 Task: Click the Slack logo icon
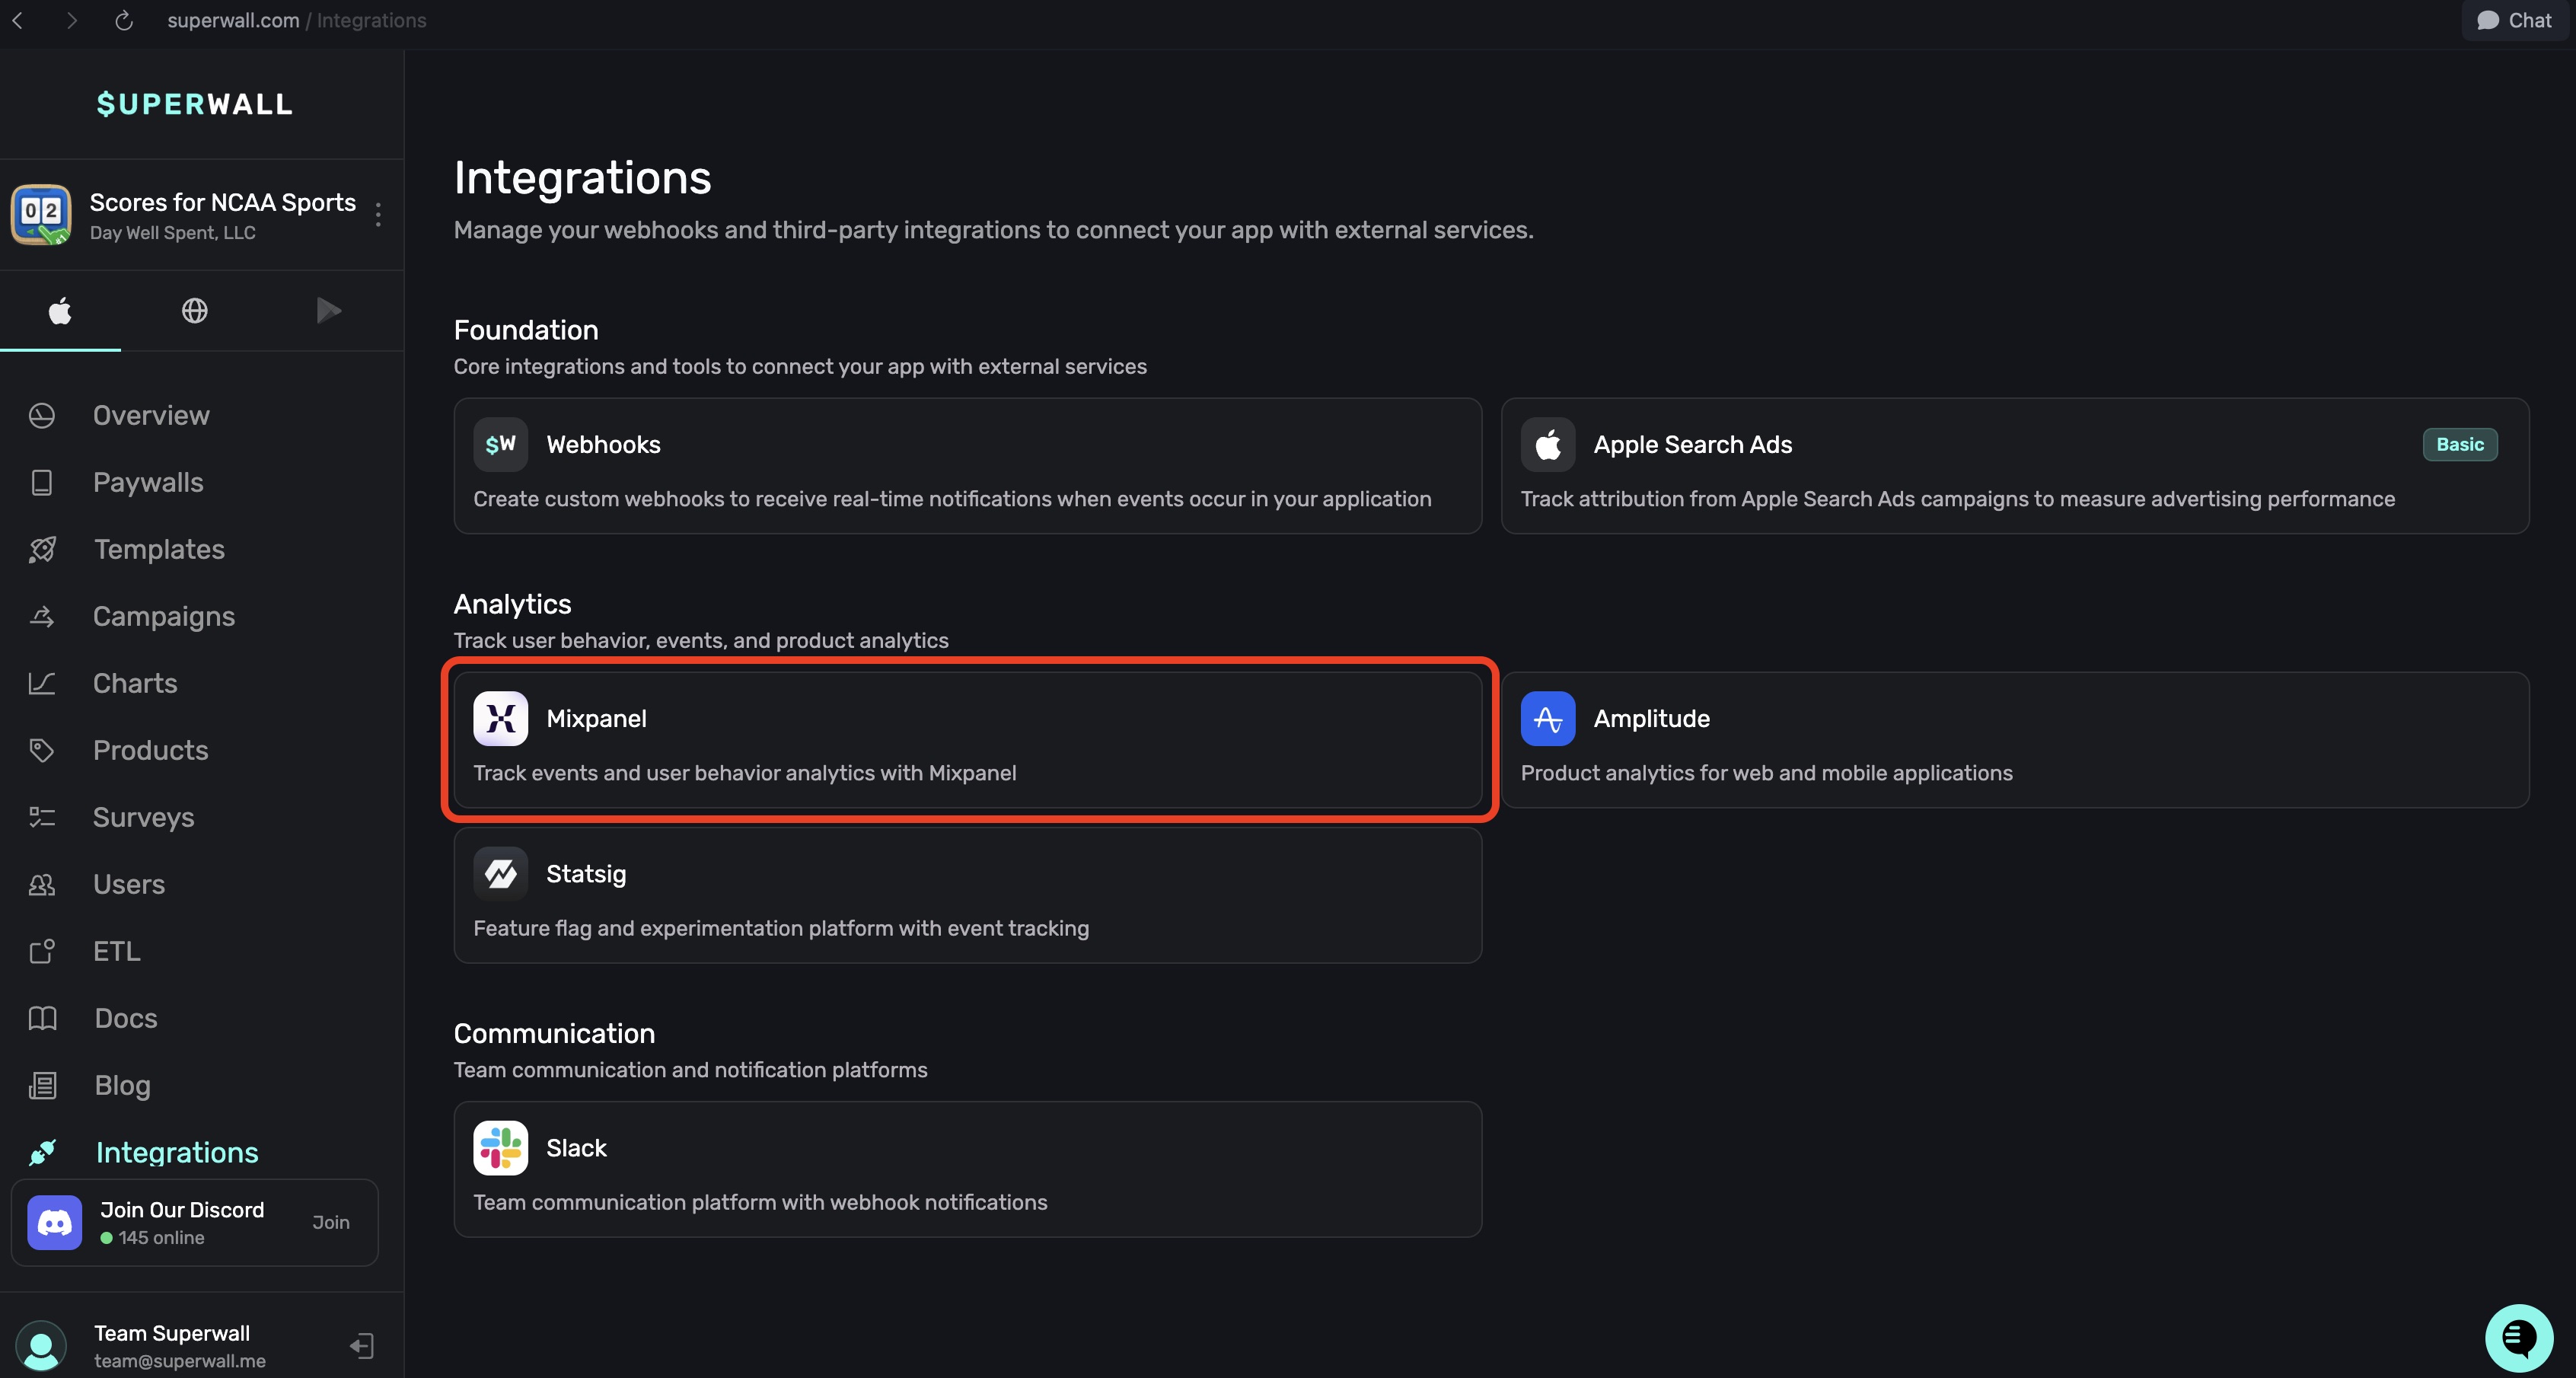click(500, 1148)
